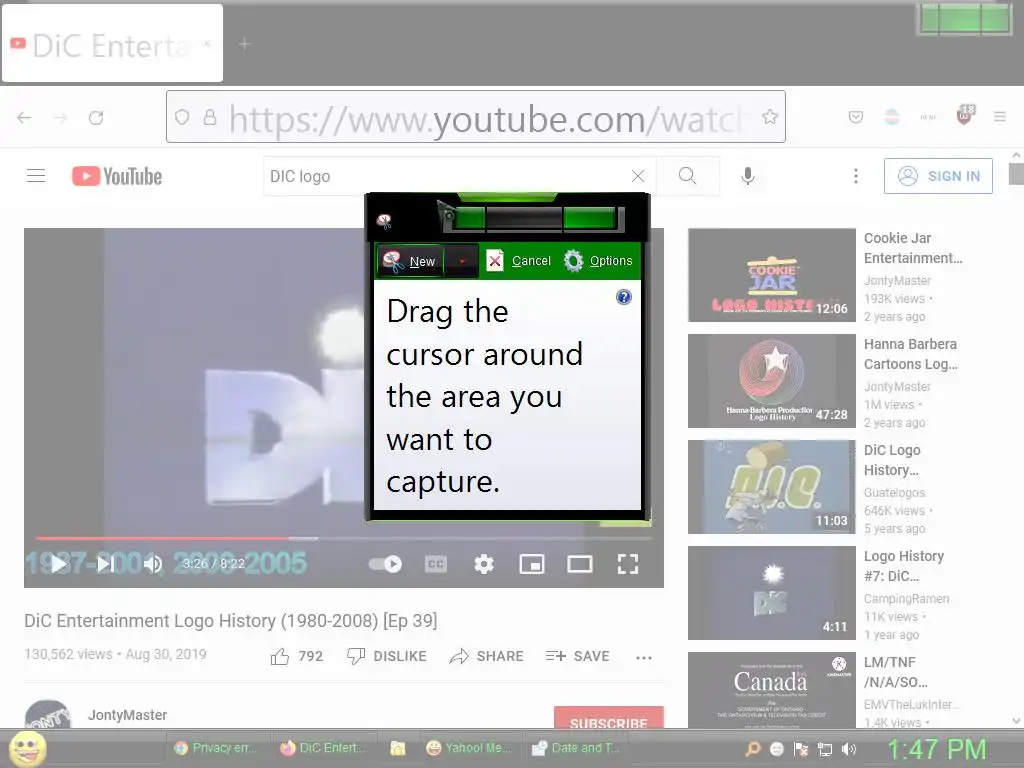Click the DISLIKE button
This screenshot has height=768, width=1024.
[x=386, y=656]
